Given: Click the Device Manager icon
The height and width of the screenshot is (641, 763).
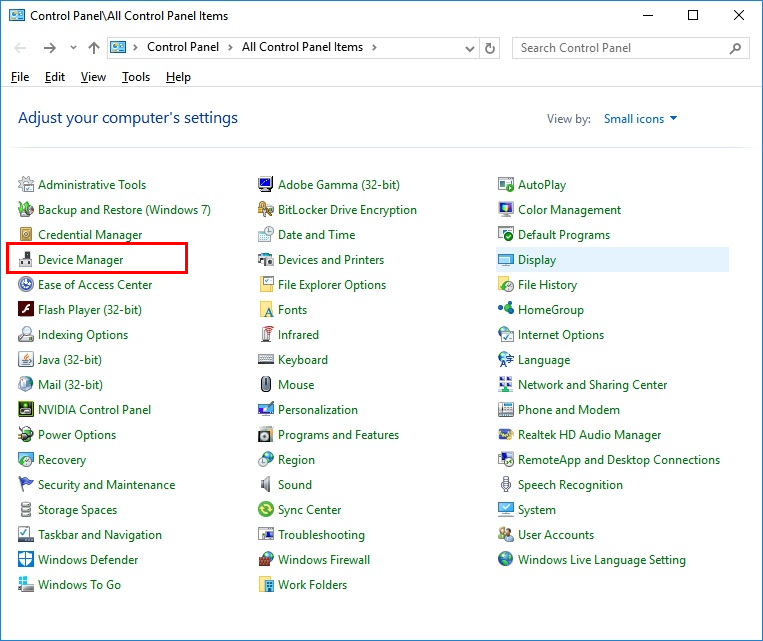Looking at the screenshot, I should [26, 260].
